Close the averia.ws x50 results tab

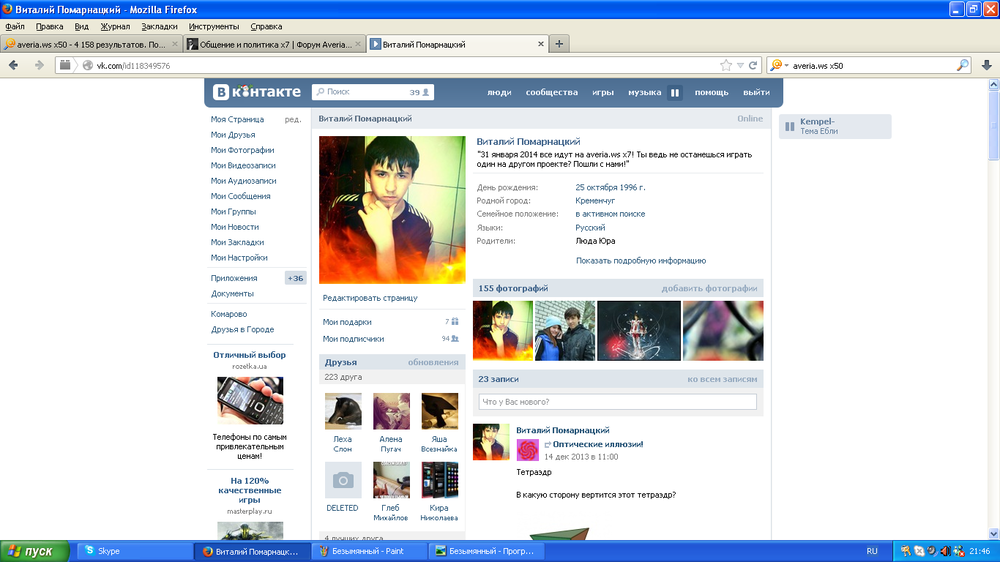coord(175,44)
